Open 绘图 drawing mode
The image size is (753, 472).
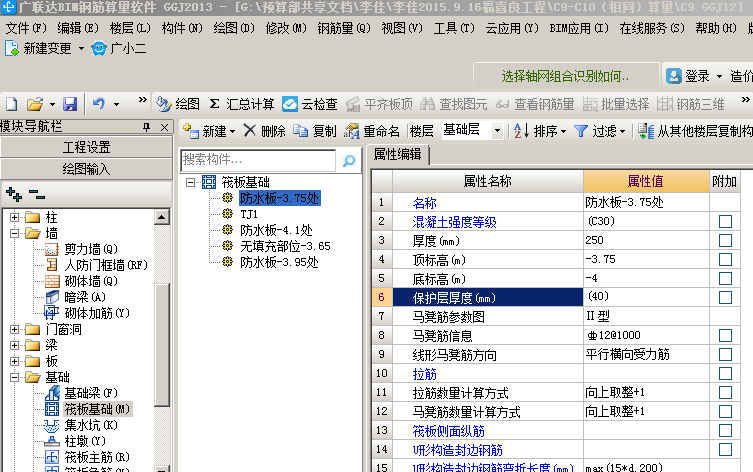pyautogui.click(x=178, y=104)
